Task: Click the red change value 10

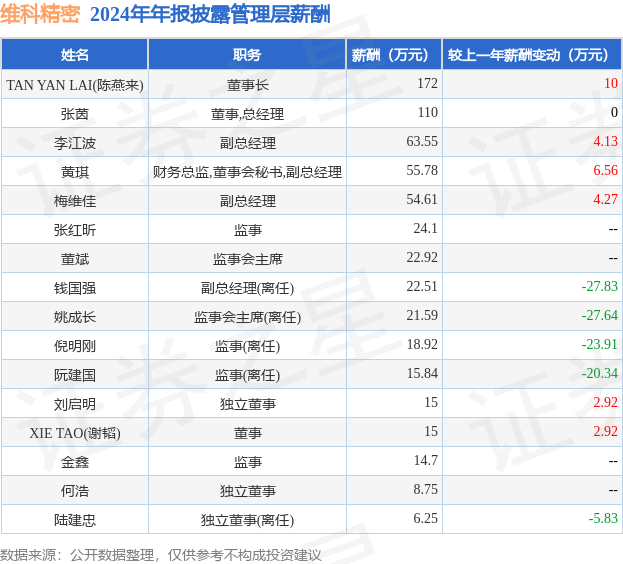Action: (611, 83)
